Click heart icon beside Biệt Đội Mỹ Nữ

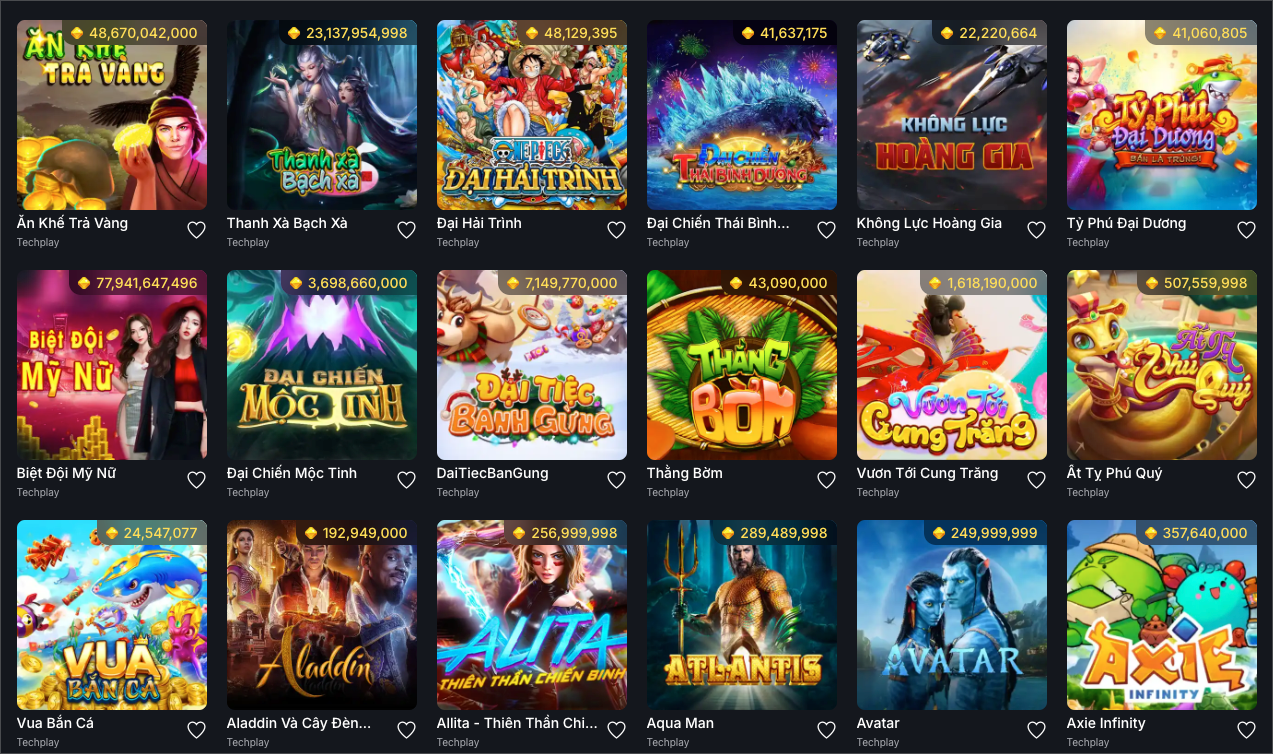click(197, 480)
